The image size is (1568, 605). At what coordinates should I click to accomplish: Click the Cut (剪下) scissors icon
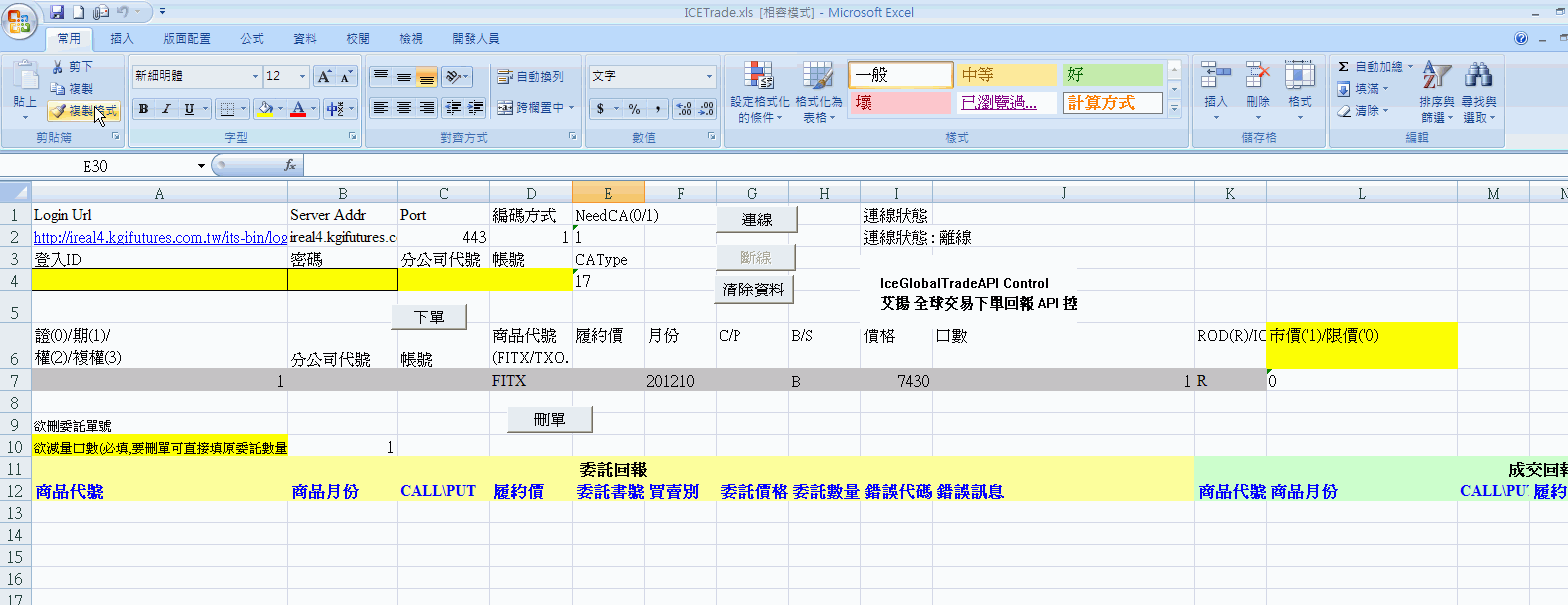(58, 67)
